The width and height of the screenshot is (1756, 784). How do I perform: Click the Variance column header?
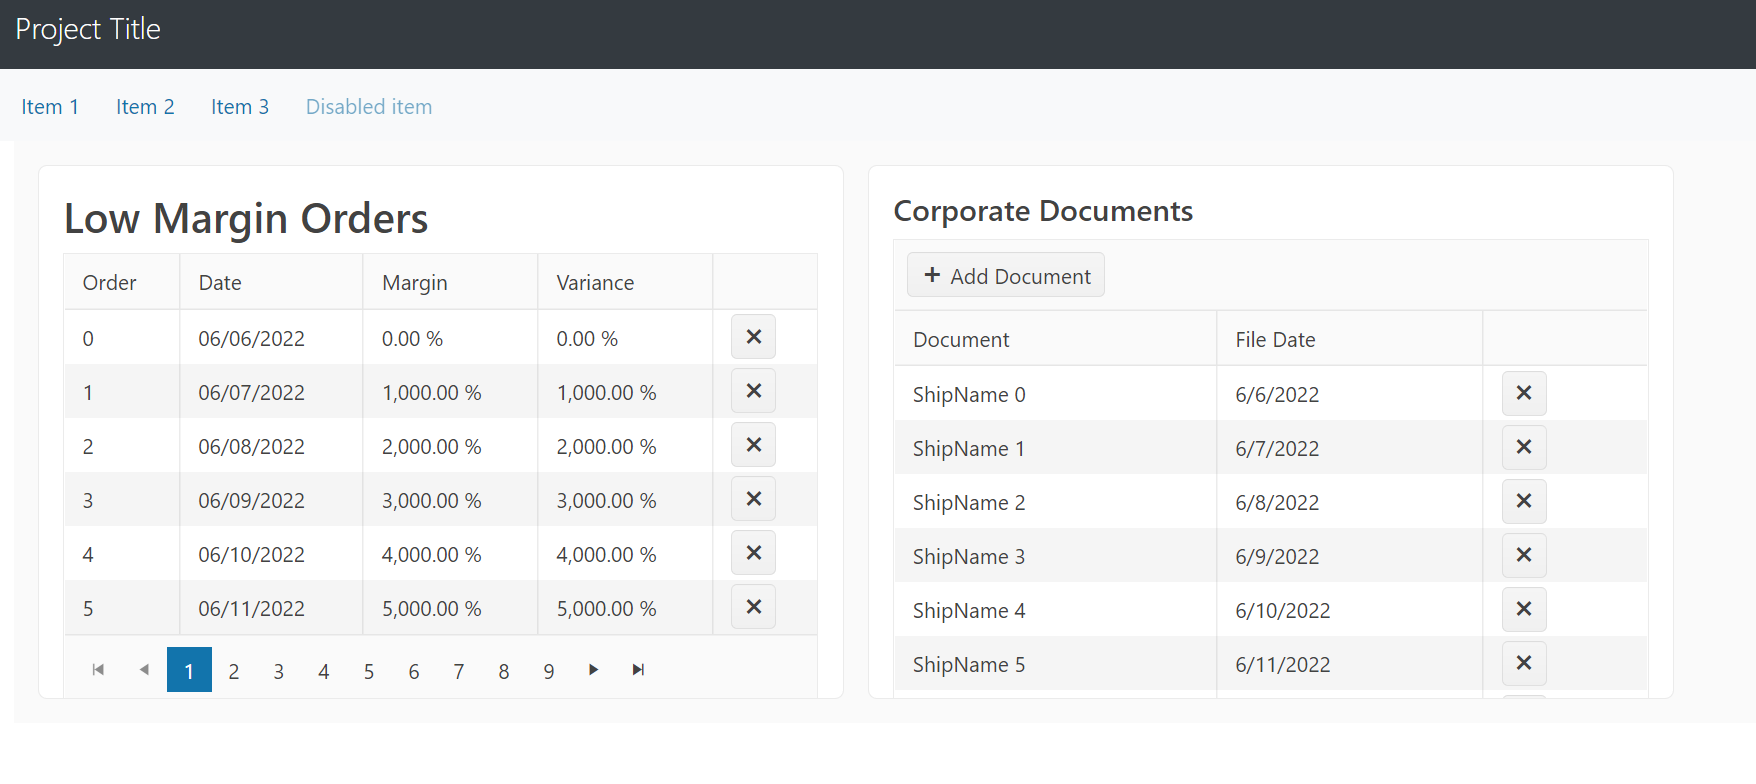595,283
